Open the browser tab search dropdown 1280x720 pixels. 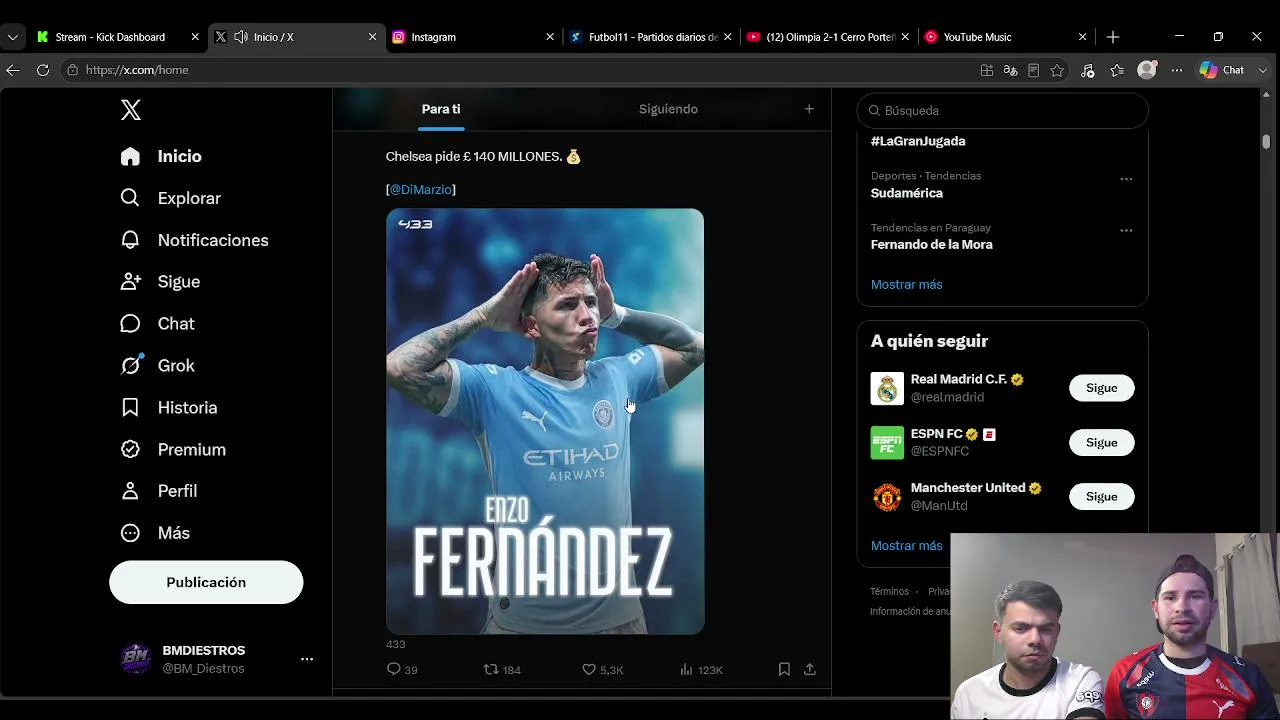tap(12, 37)
